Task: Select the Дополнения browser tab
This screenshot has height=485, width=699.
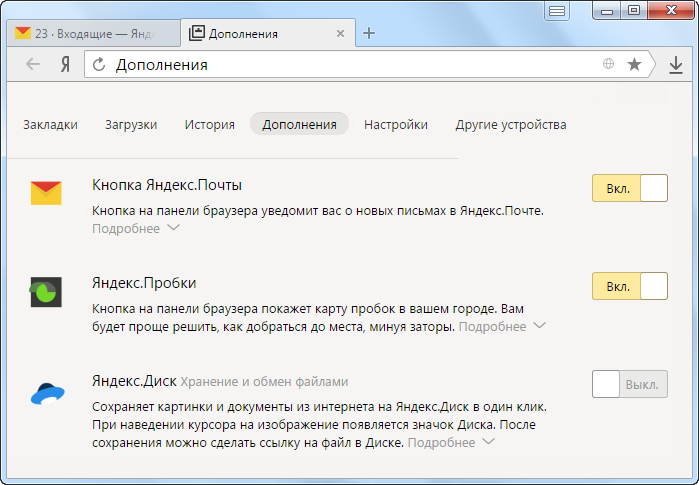Action: [268, 33]
